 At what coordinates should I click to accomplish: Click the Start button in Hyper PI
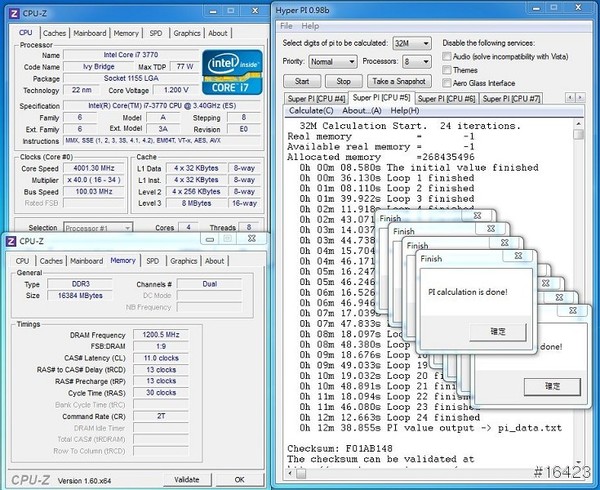302,81
